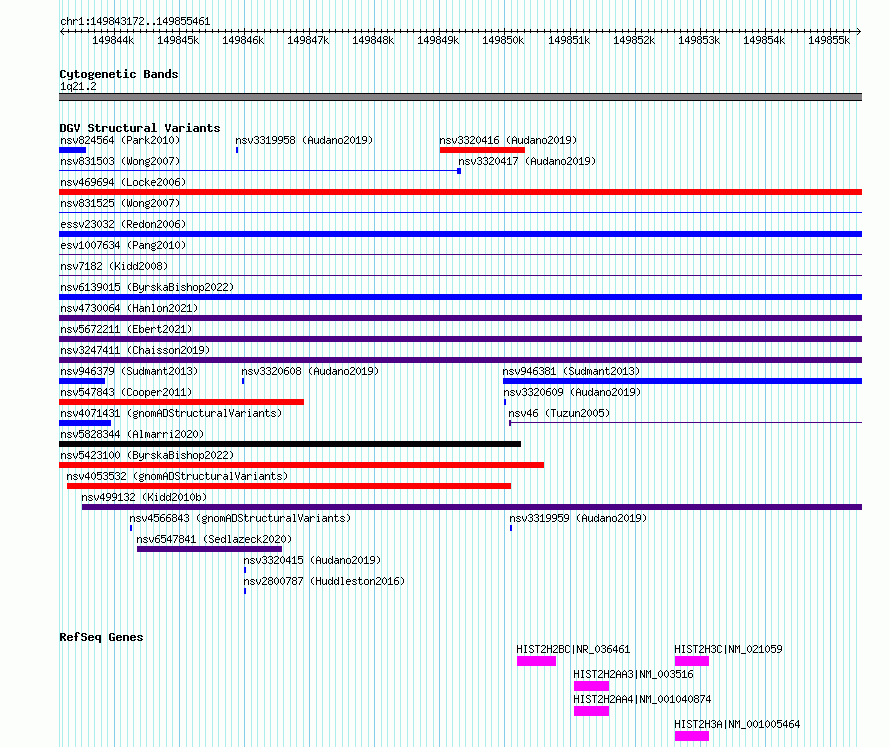Image resolution: width=890 pixels, height=747 pixels.
Task: Click the nsv4053532 gnomAD red bar
Action: coord(289,486)
